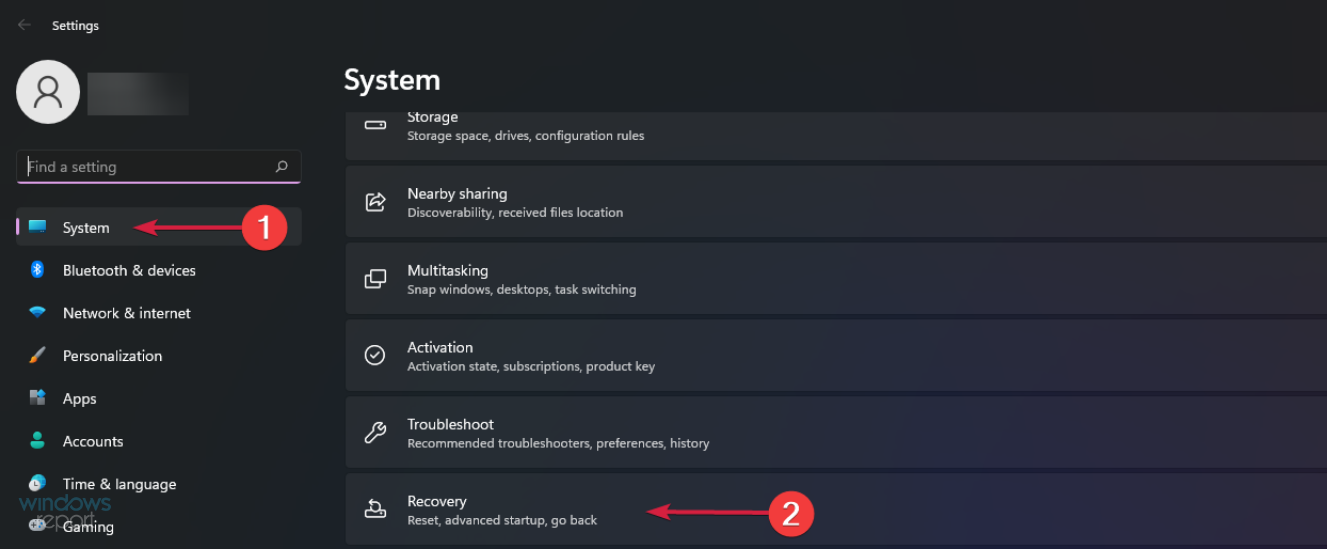Click the Bluetooth icon in sidebar

pos(37,270)
